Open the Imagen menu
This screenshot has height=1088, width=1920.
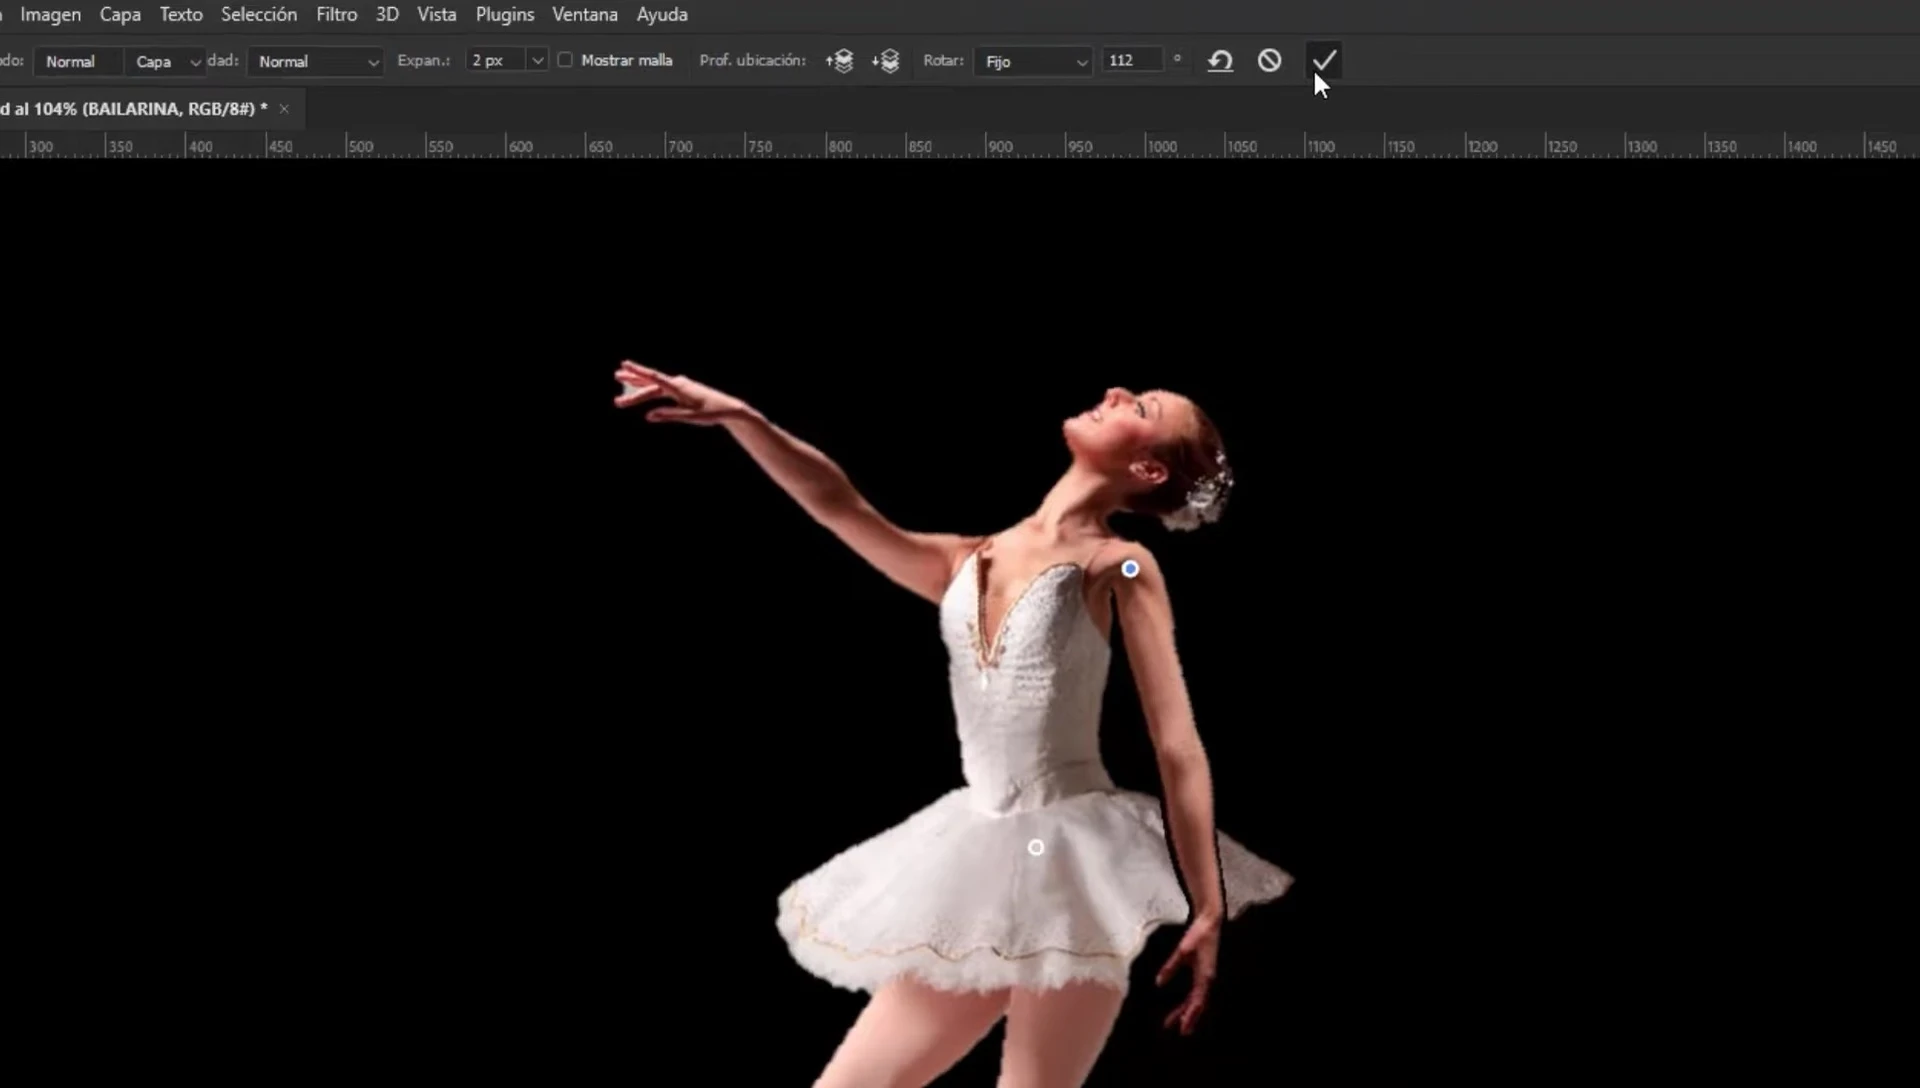click(51, 14)
